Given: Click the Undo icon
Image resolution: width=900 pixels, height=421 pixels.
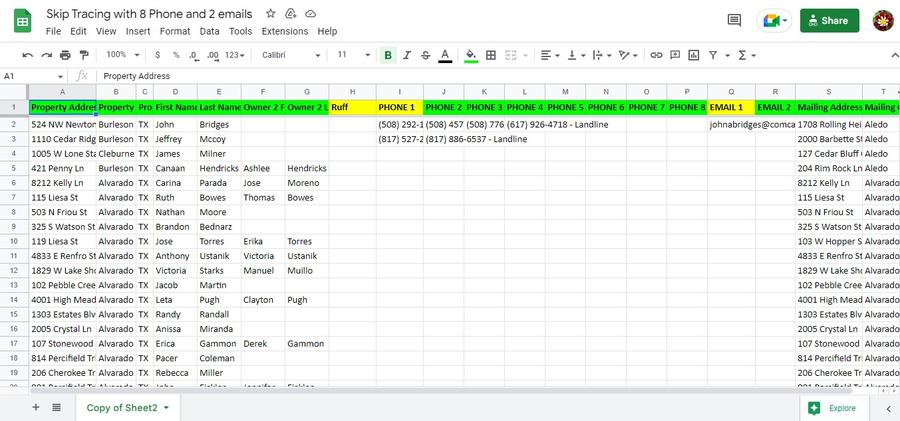Looking at the screenshot, I should pos(27,55).
